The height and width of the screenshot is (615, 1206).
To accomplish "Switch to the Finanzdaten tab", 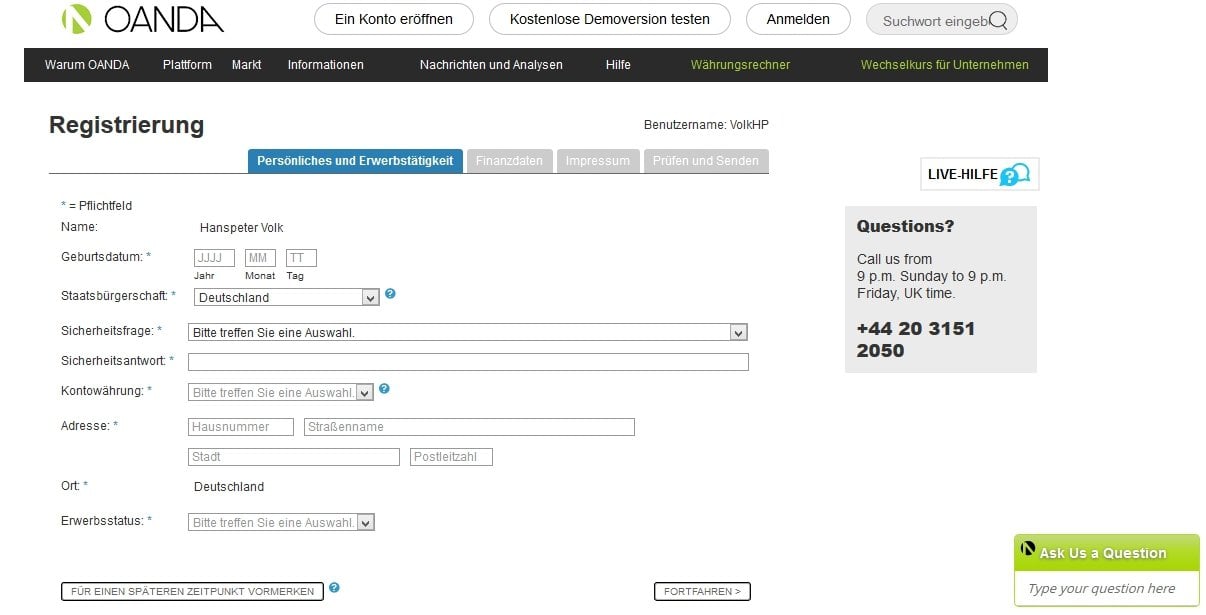I will pos(510,161).
